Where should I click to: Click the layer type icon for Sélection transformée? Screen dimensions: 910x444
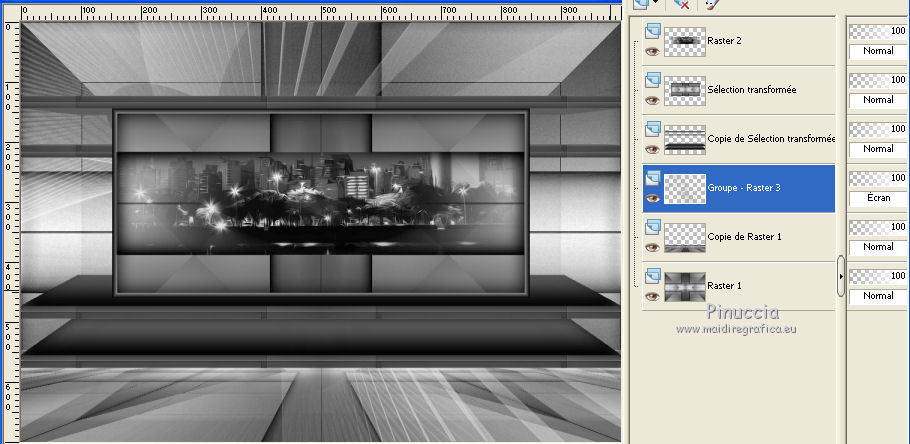(x=653, y=80)
